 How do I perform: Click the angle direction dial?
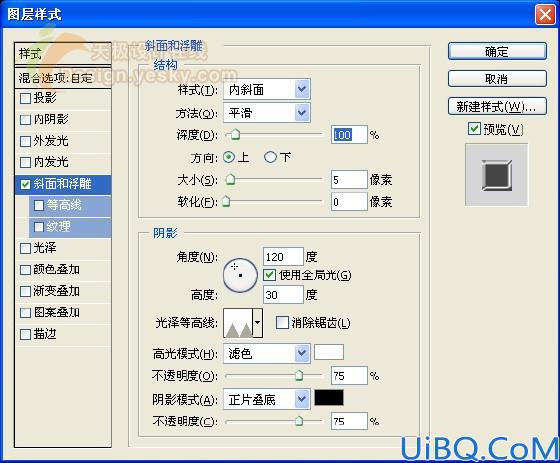[x=240, y=275]
